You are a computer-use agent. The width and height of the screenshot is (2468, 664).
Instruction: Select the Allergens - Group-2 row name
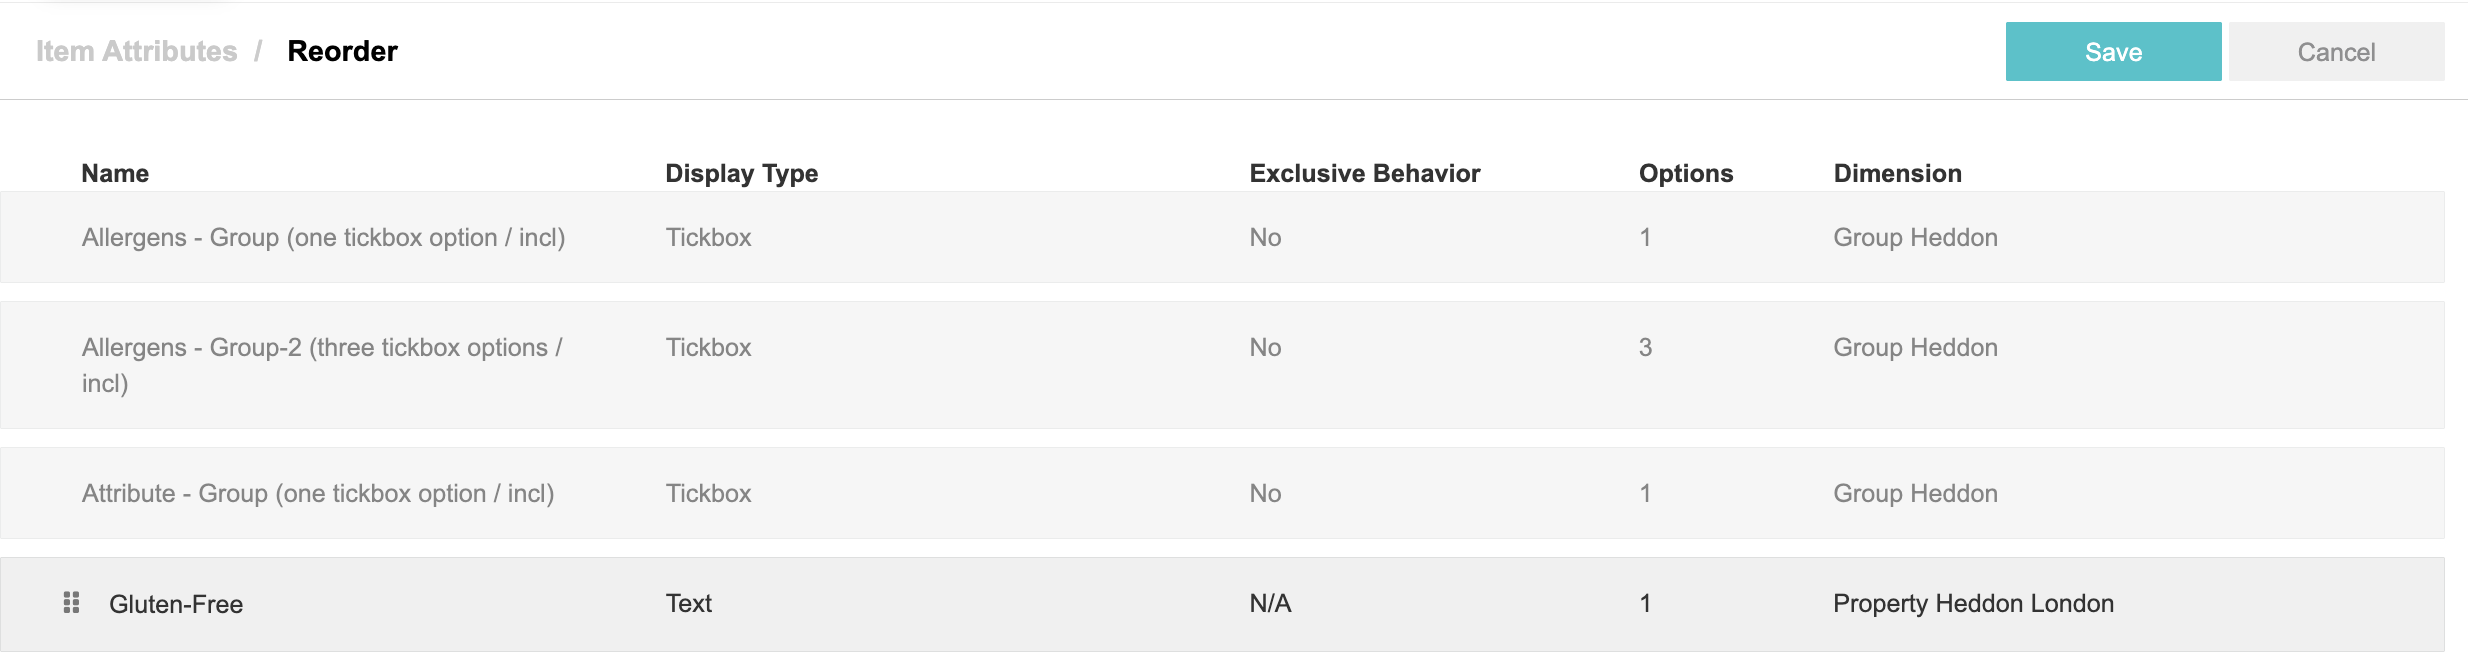[323, 365]
